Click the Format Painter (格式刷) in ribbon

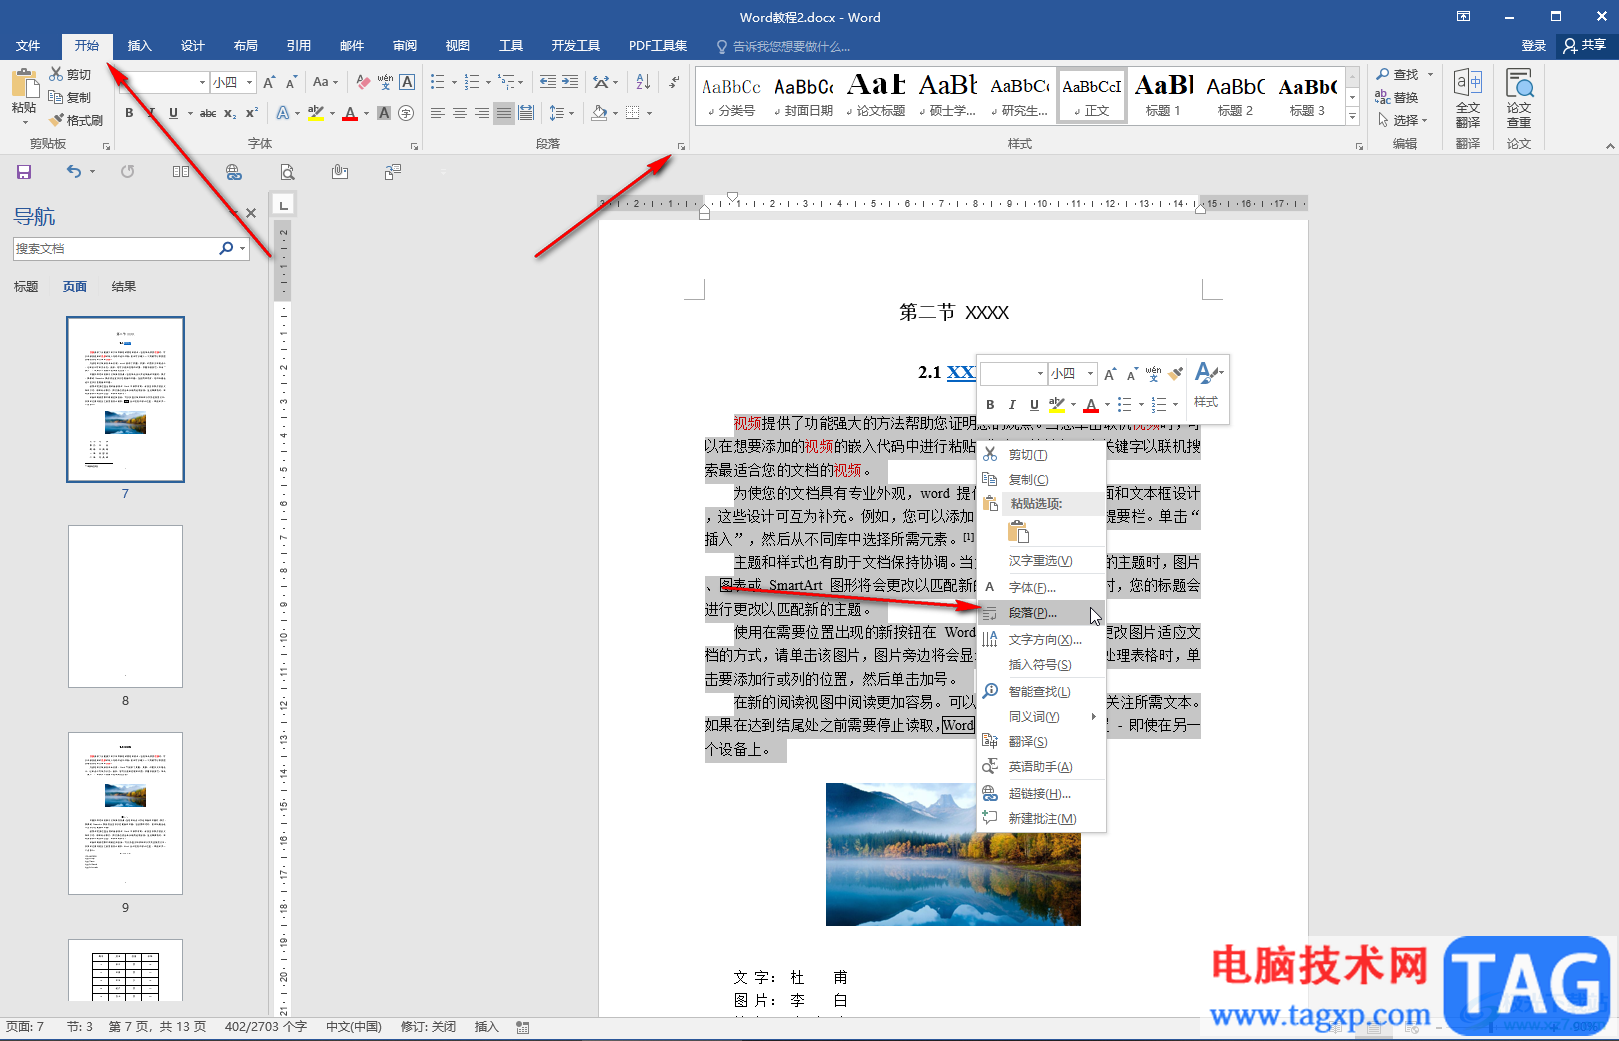[76, 120]
